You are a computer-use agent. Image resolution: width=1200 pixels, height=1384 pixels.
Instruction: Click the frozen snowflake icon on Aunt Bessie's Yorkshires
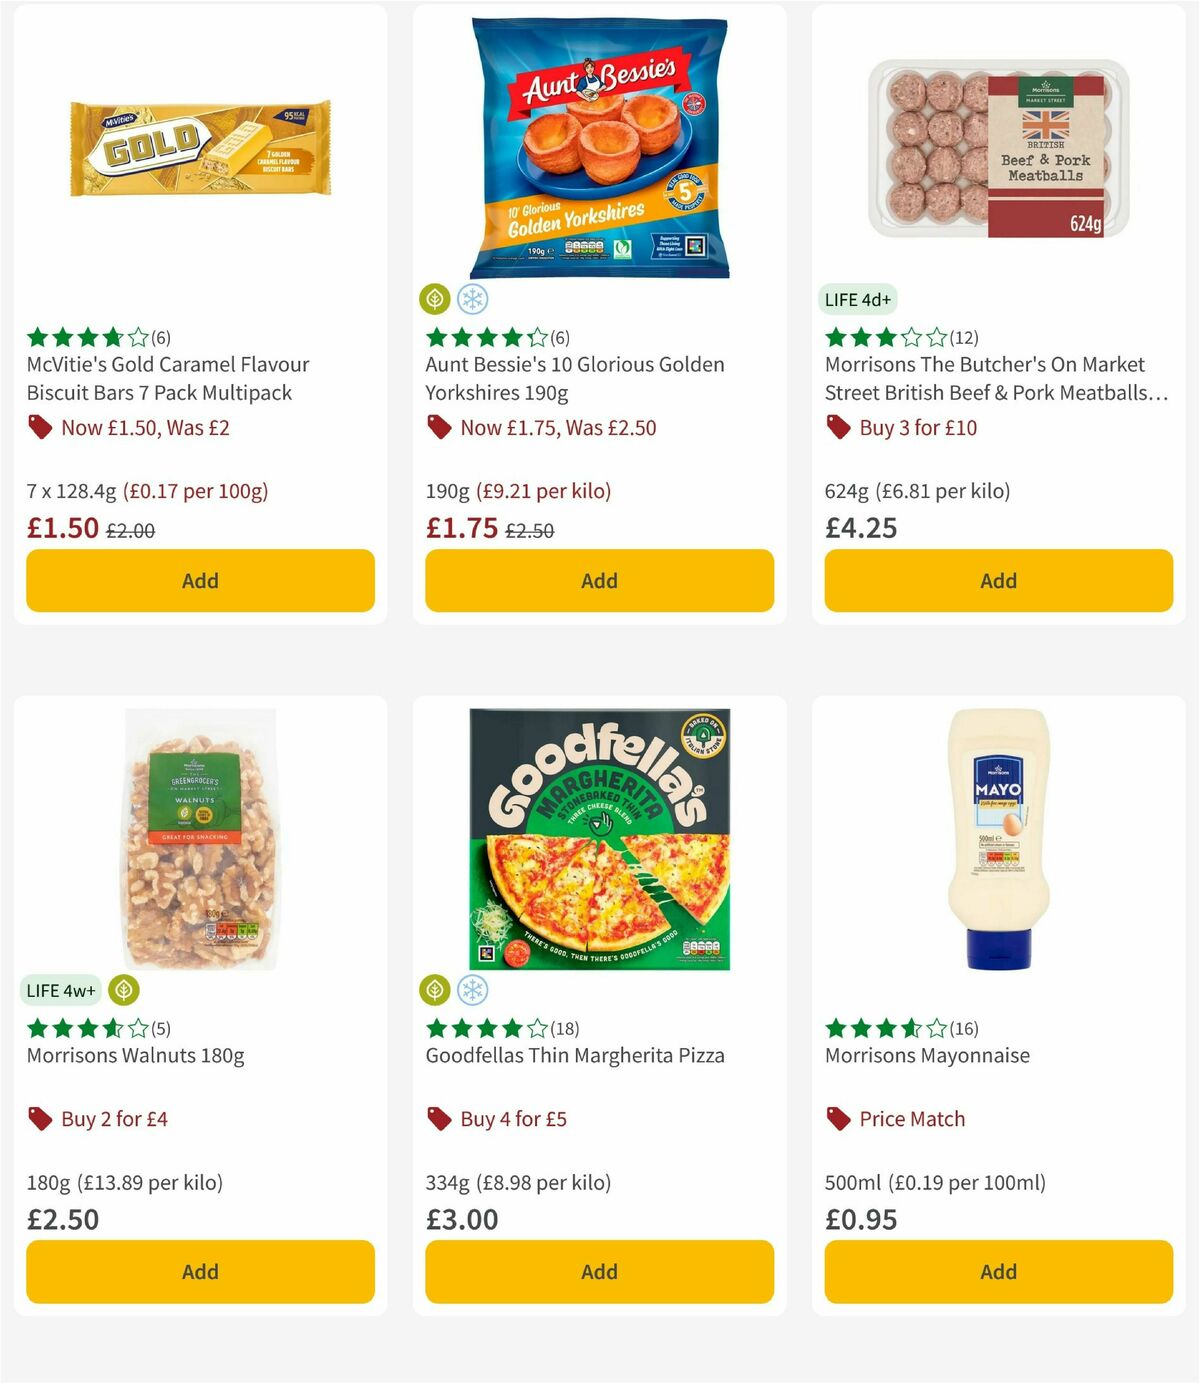click(472, 298)
